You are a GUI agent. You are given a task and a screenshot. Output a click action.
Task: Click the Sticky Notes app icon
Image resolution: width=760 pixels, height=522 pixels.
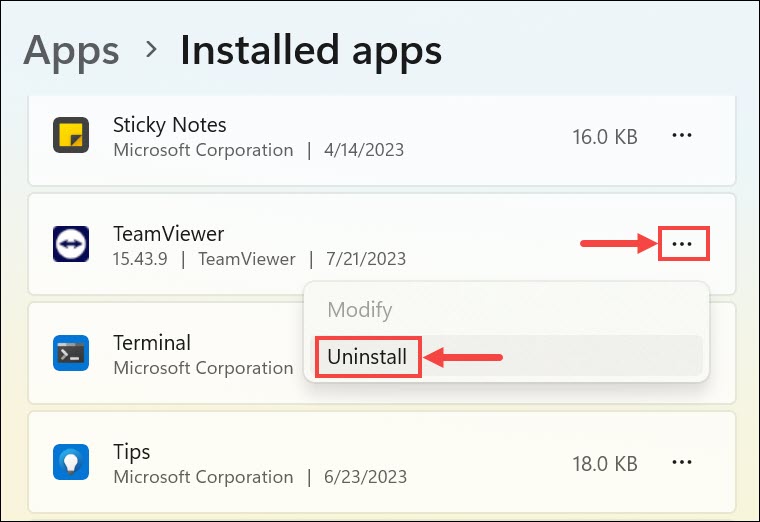(71, 136)
